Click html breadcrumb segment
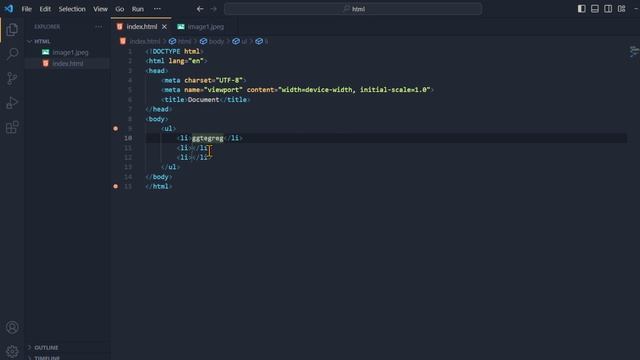Image resolution: width=640 pixels, height=360 pixels. tap(184, 41)
